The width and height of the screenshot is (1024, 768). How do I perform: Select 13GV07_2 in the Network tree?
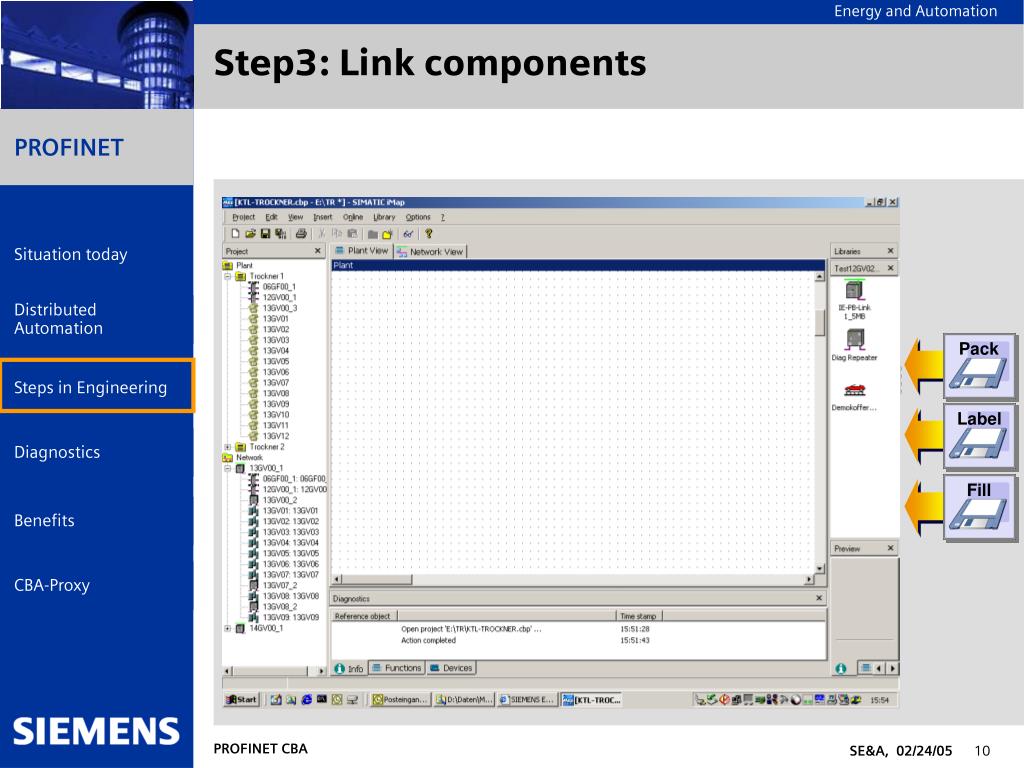[x=280, y=585]
